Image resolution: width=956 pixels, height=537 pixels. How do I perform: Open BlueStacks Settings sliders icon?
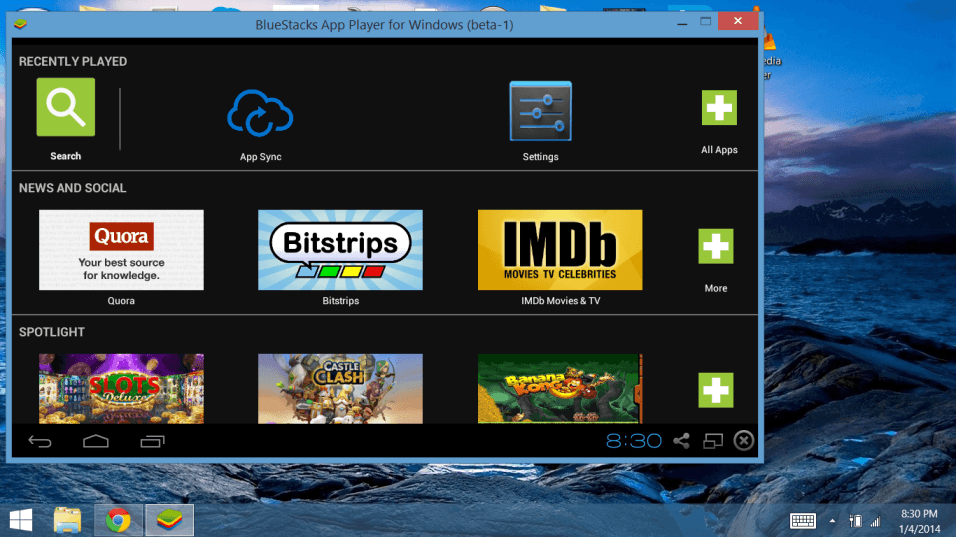click(540, 111)
